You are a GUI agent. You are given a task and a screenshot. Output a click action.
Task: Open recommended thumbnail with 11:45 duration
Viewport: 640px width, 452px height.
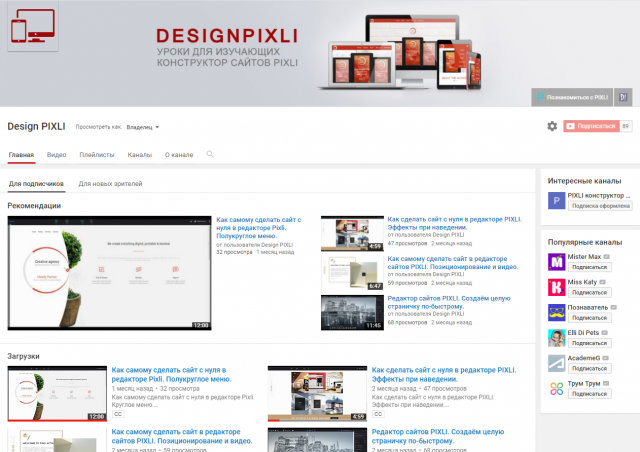pyautogui.click(x=352, y=312)
